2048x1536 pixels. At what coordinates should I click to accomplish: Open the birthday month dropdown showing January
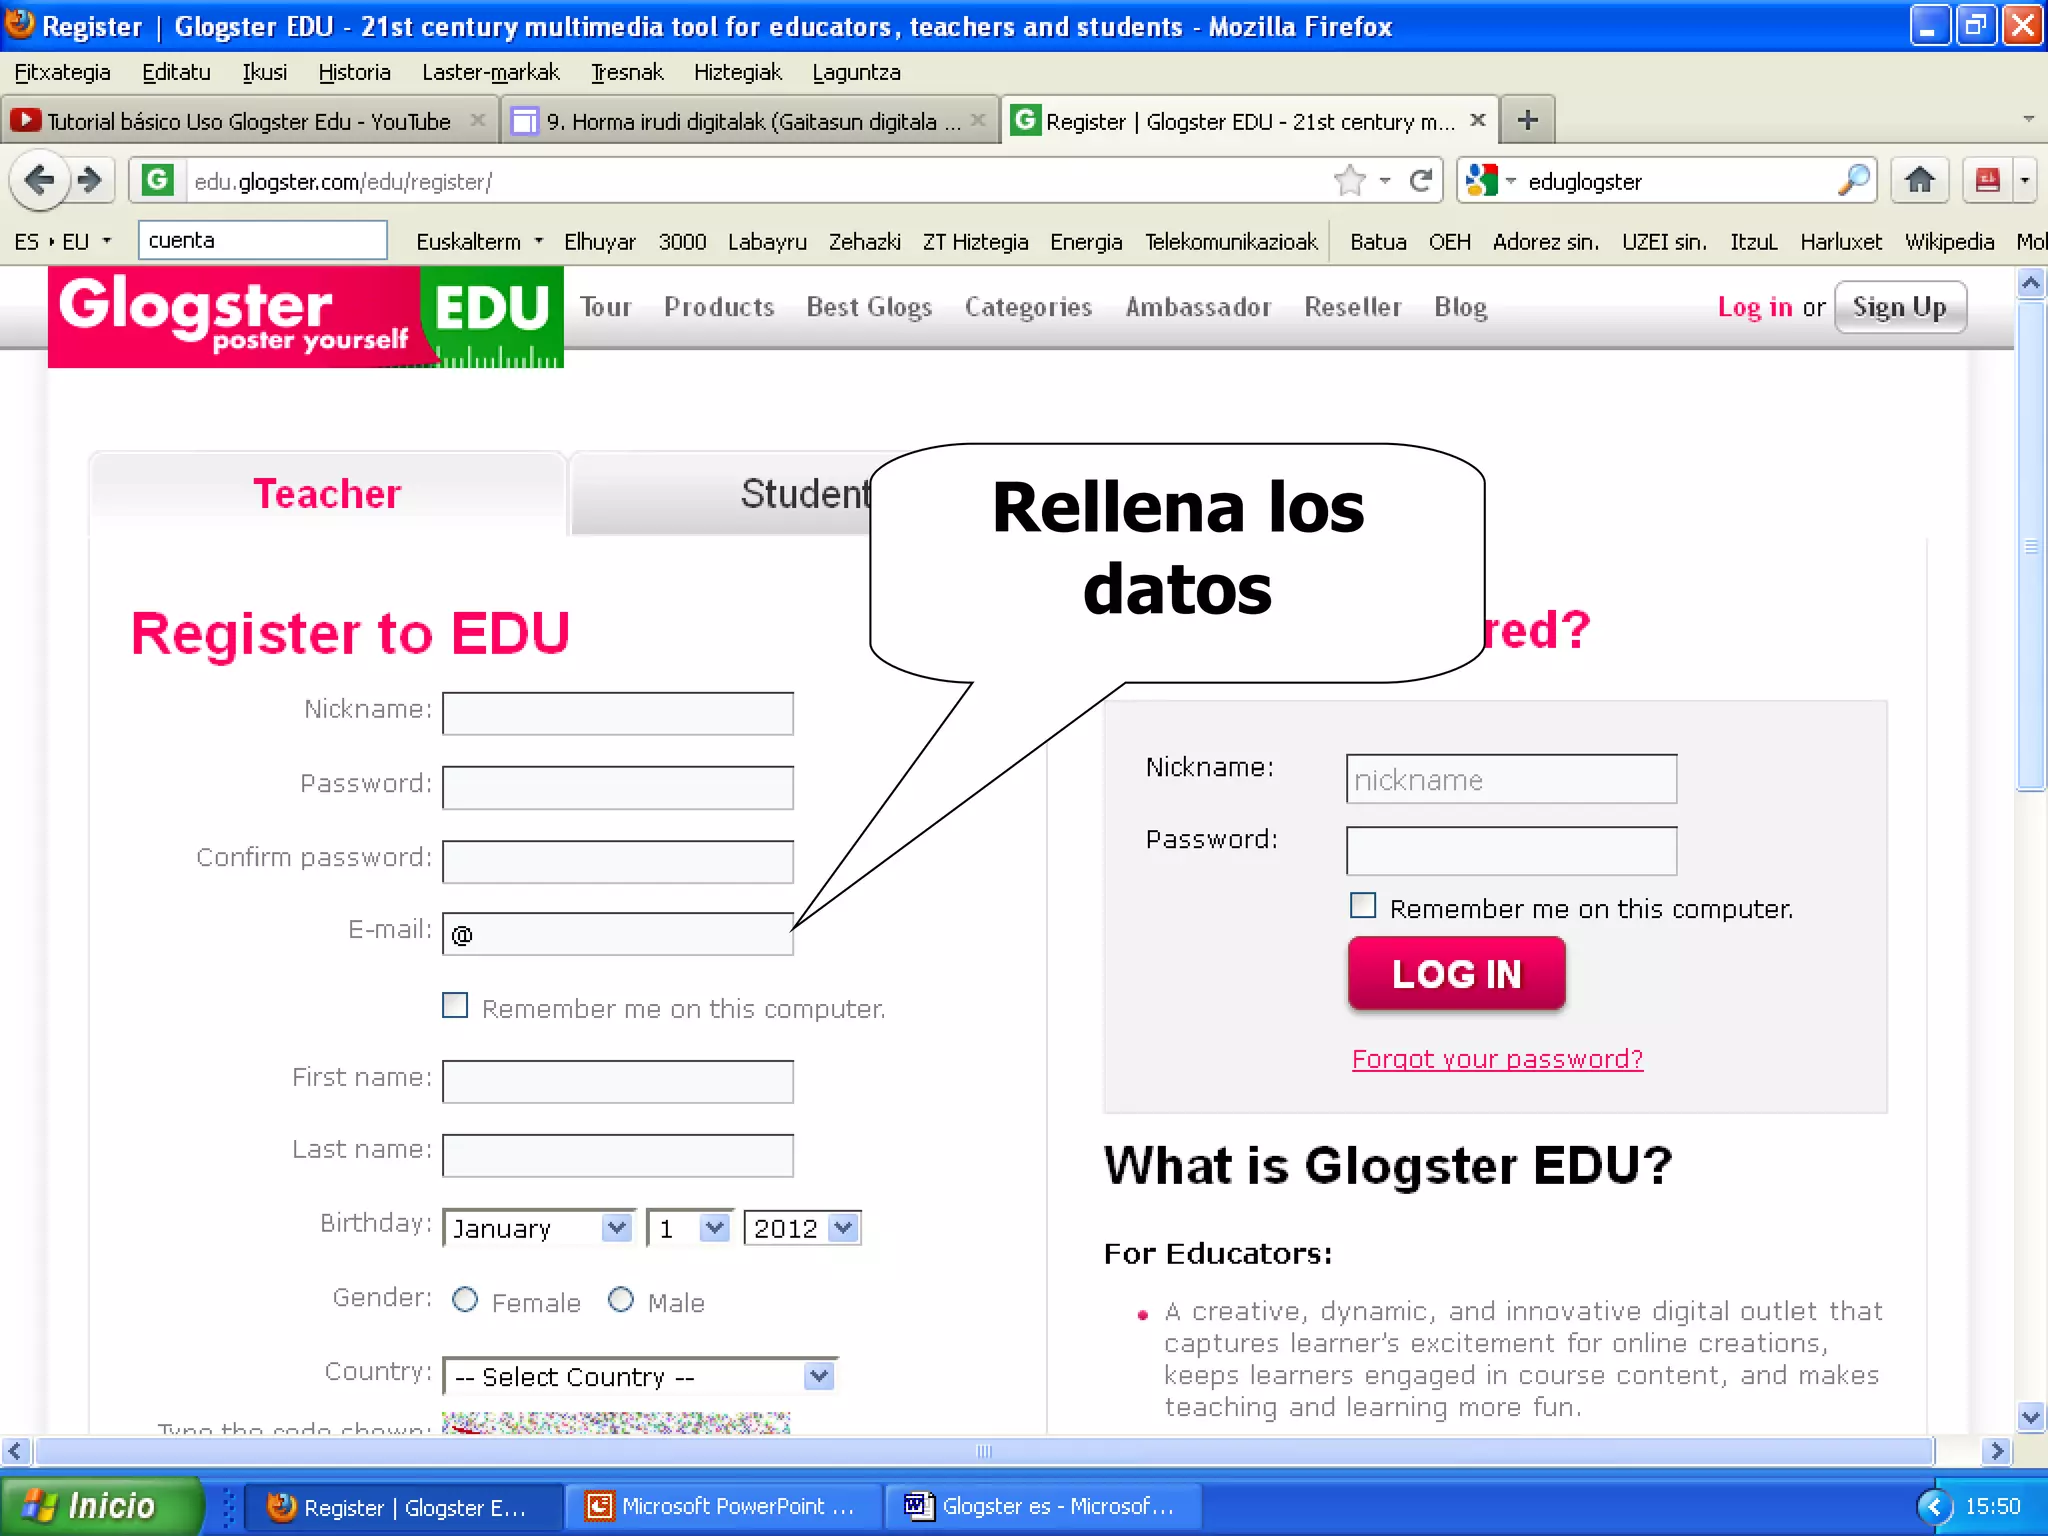539,1227
